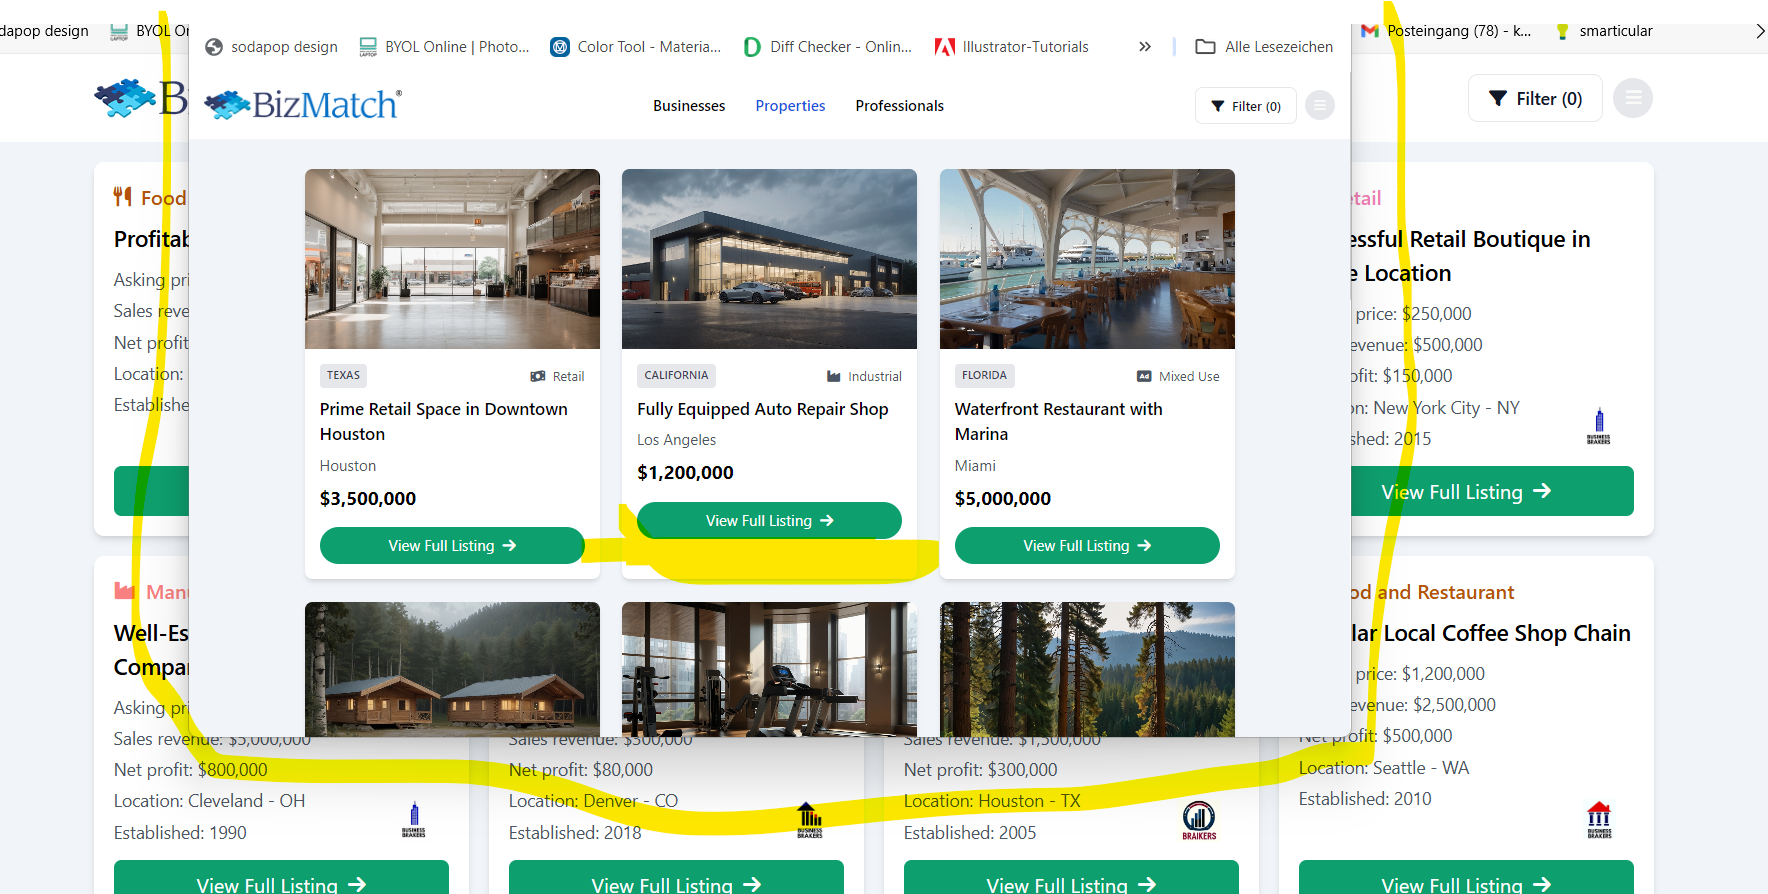Open the Illustrator-Tutorials bookmark
Image resolution: width=1768 pixels, height=894 pixels.
coord(1012,47)
